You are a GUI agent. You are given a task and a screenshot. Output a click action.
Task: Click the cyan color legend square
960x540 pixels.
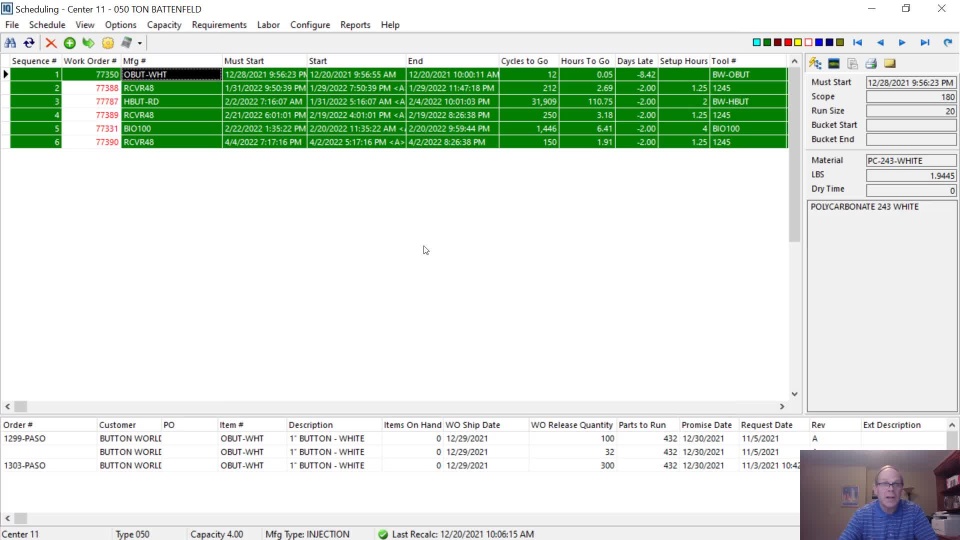(757, 42)
